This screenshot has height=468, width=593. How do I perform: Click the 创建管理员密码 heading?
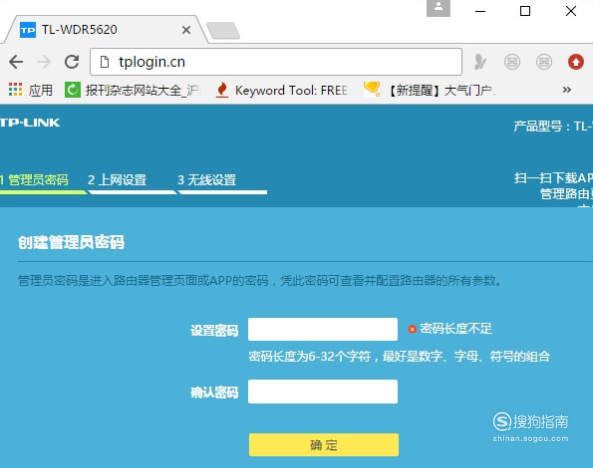click(71, 242)
